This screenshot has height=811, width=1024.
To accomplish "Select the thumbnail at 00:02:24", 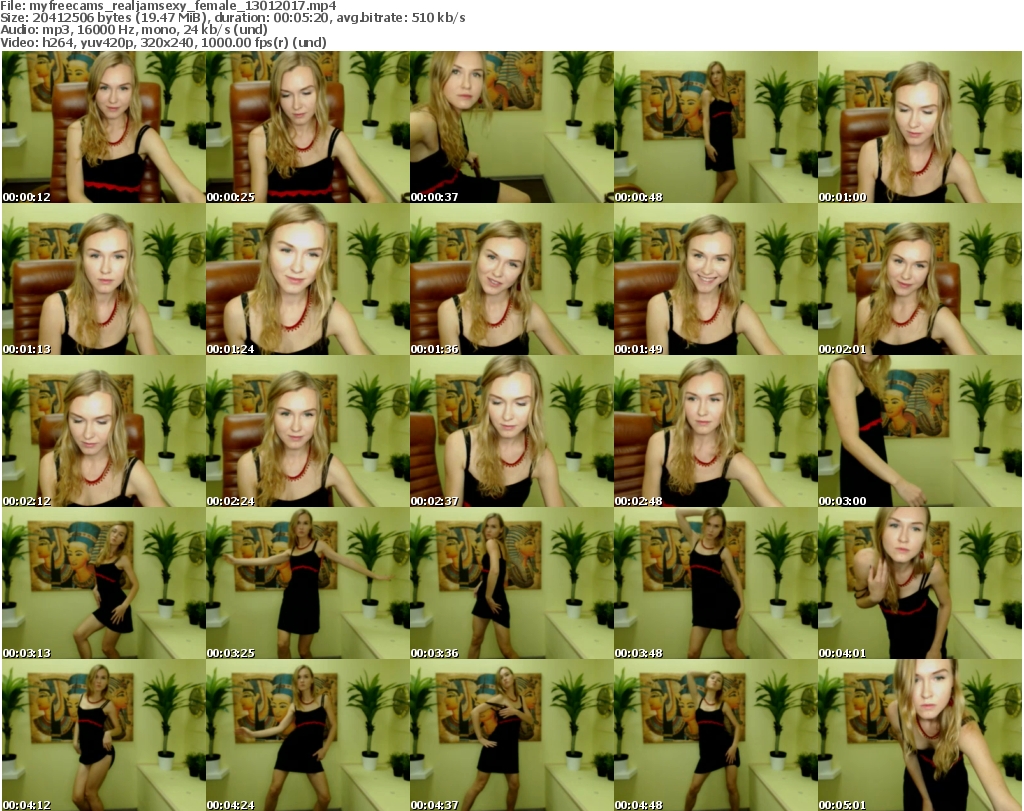I will (308, 431).
